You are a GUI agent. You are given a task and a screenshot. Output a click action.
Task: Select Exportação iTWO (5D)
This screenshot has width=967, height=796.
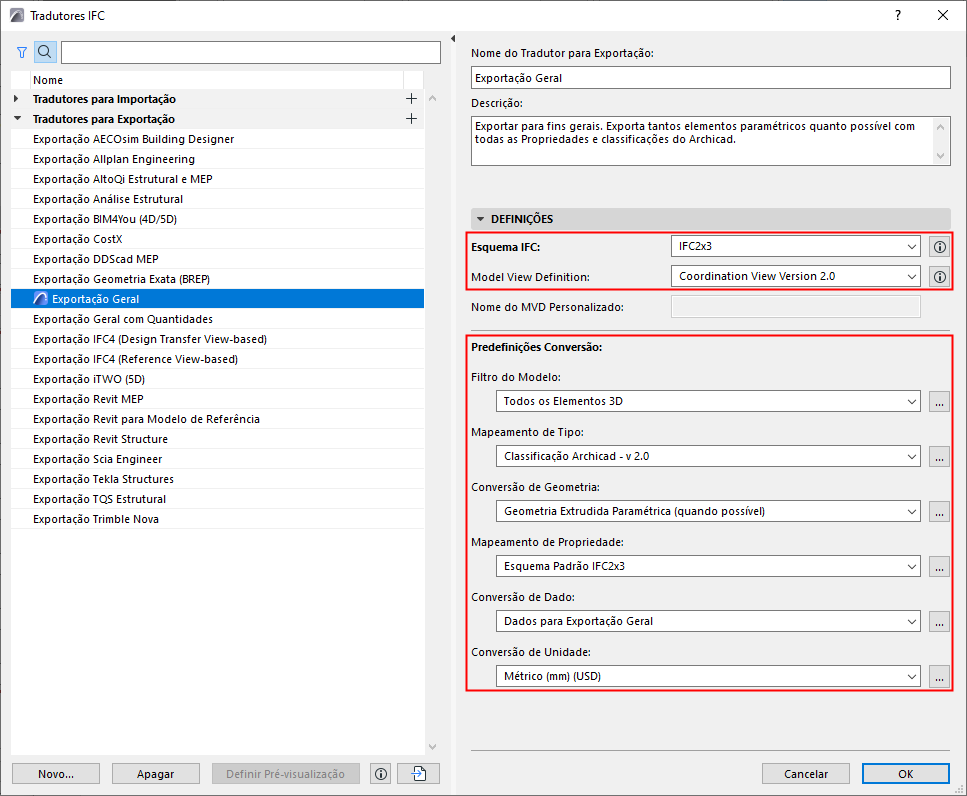click(x=217, y=379)
